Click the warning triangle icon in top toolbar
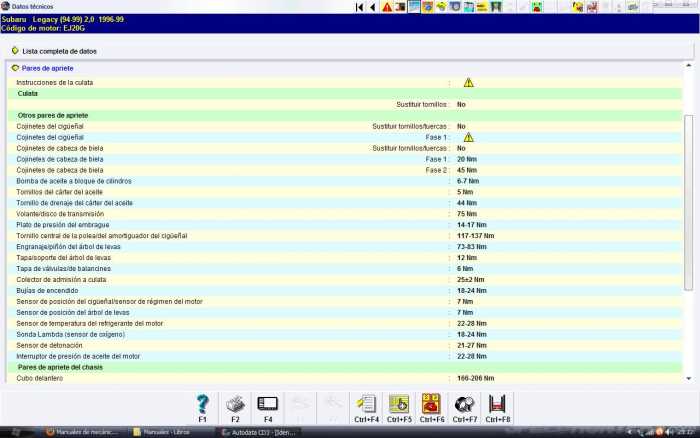Image resolution: width=700 pixels, height=438 pixels. 387,7
